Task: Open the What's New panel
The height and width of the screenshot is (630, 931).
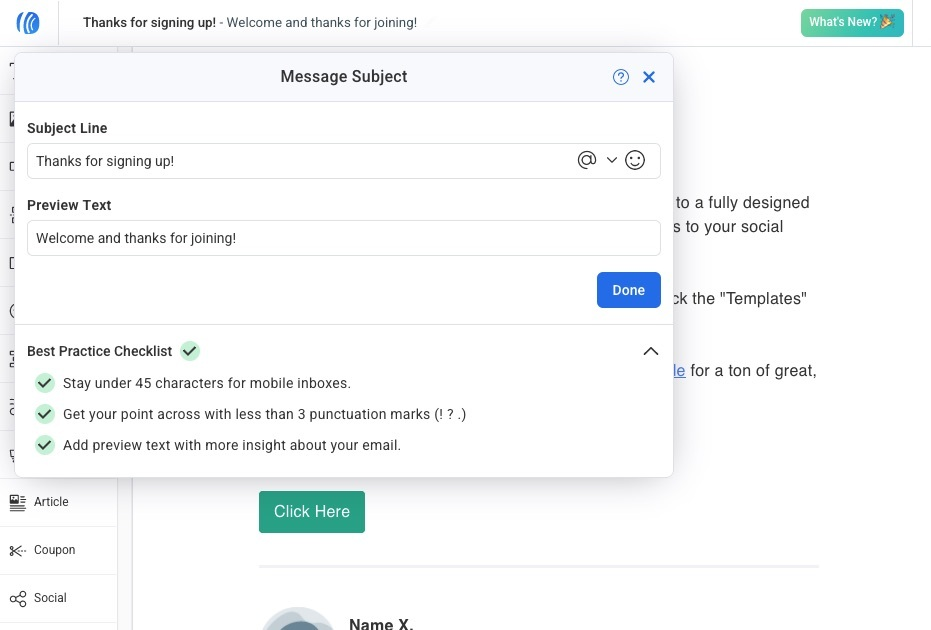Action: coord(851,21)
